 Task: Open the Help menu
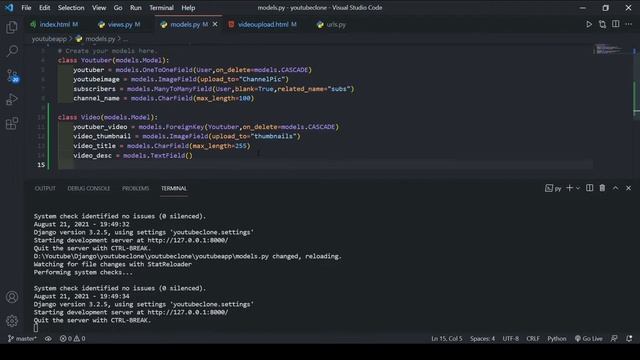[x=188, y=8]
